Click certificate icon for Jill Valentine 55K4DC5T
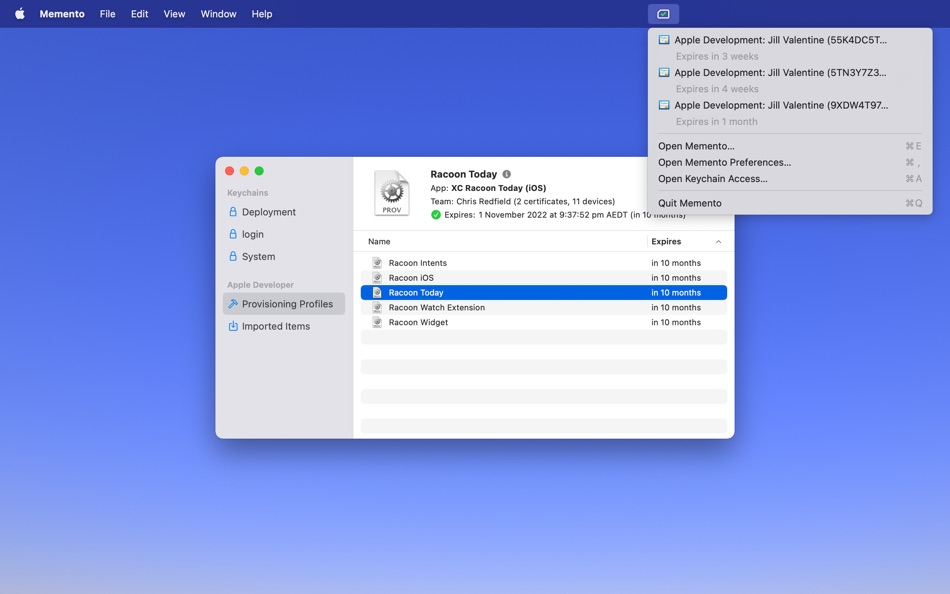Viewport: 950px width, 594px height. click(664, 40)
